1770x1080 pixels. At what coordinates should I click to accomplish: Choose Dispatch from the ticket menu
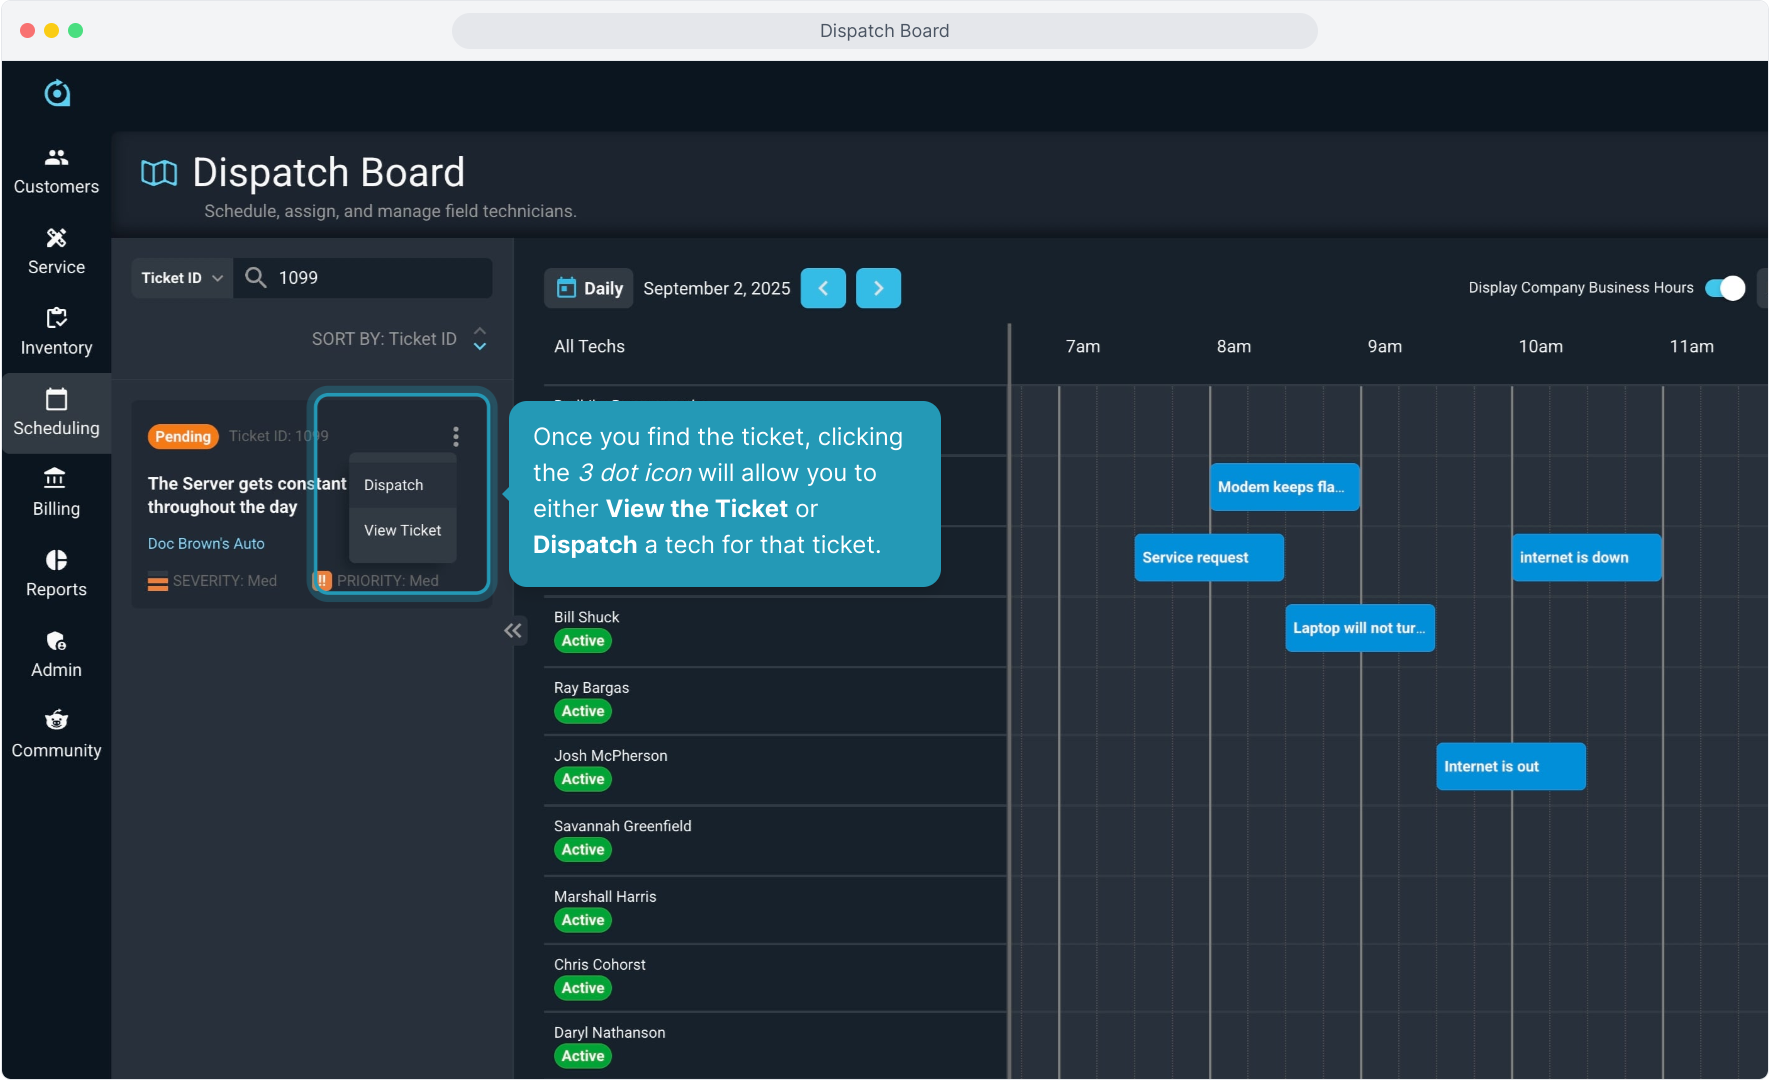(394, 485)
